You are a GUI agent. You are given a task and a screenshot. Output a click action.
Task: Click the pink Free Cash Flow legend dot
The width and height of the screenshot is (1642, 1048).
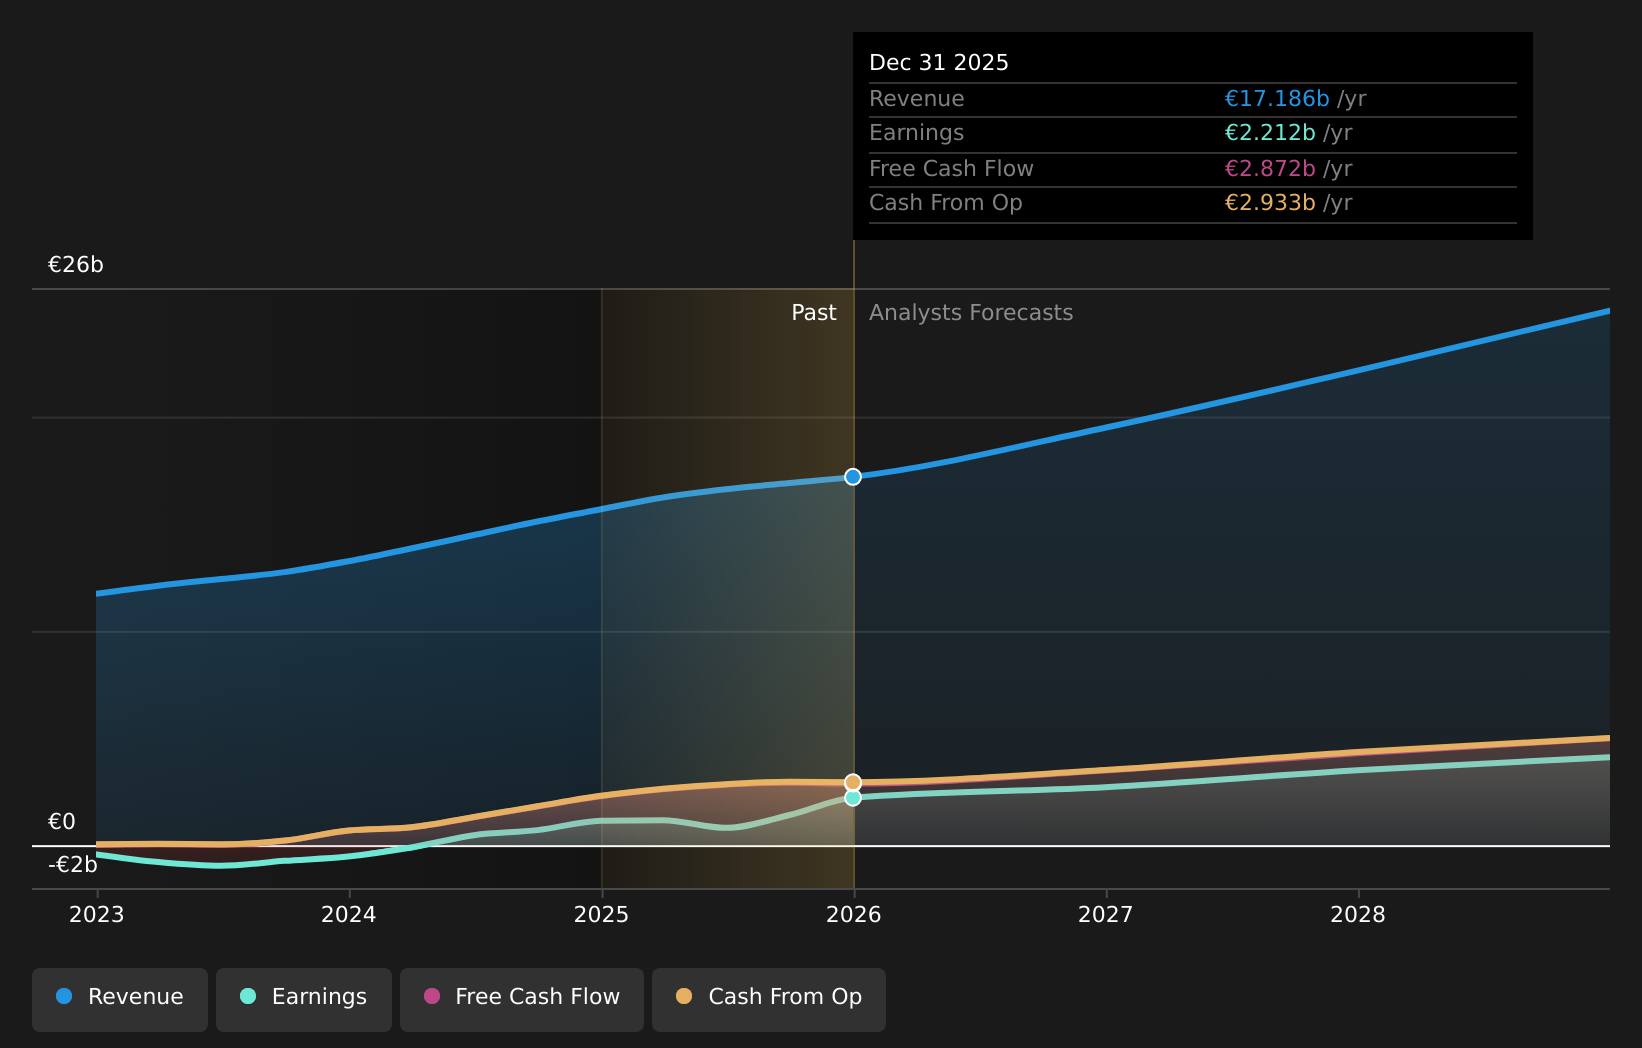(x=432, y=996)
